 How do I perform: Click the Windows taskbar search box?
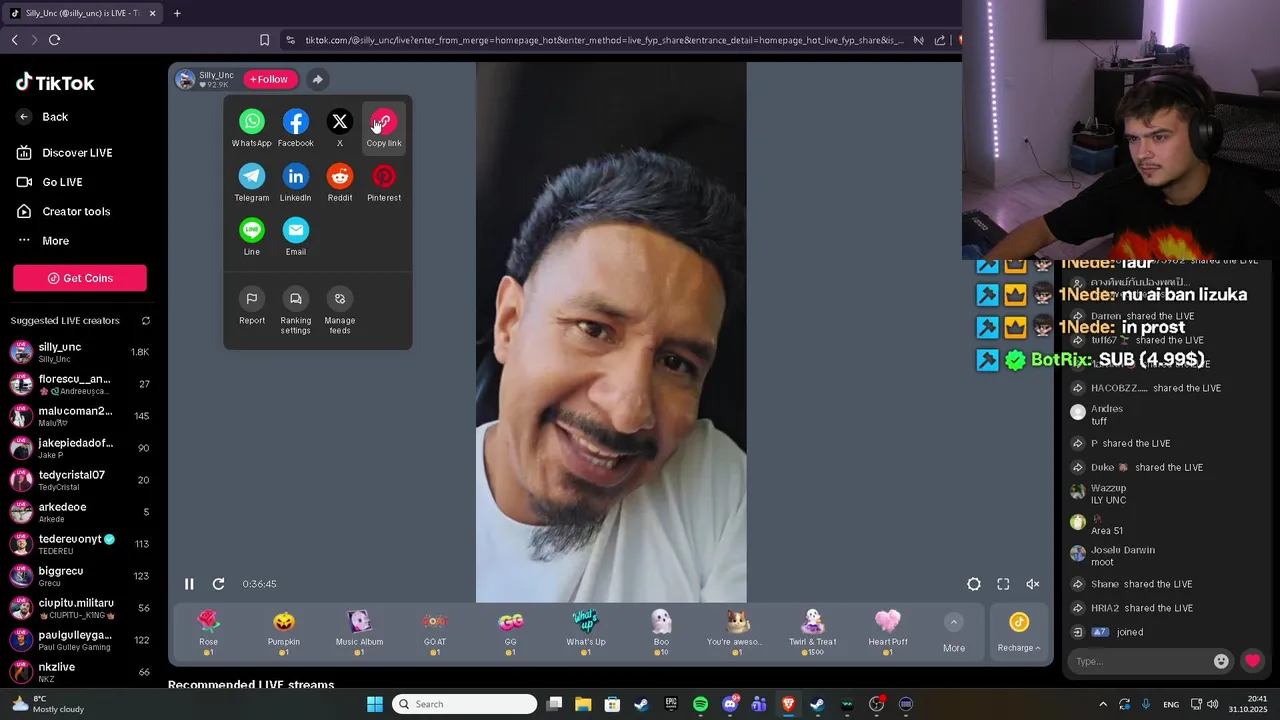465,704
